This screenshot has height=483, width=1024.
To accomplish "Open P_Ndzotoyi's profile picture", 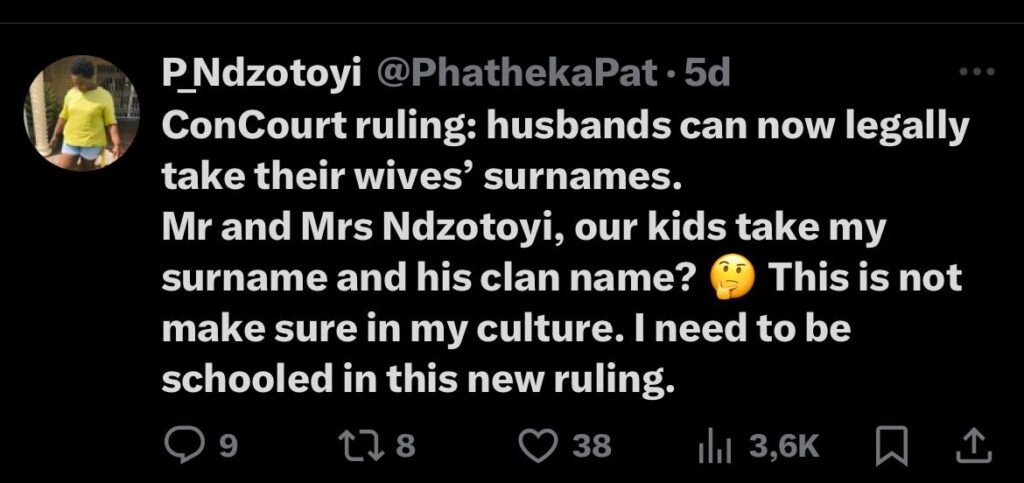I will click(81, 112).
